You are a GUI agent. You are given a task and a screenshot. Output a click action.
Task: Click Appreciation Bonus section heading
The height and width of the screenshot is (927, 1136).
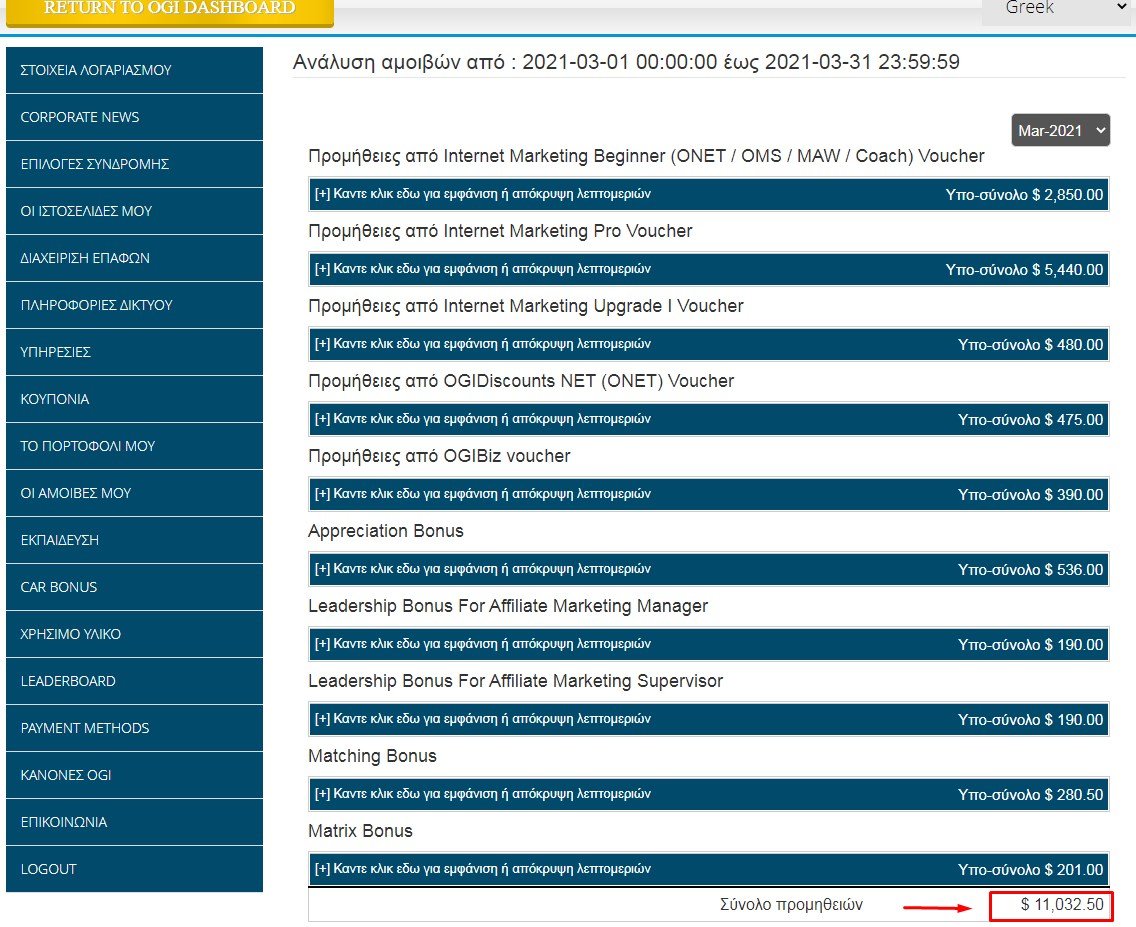pos(385,531)
